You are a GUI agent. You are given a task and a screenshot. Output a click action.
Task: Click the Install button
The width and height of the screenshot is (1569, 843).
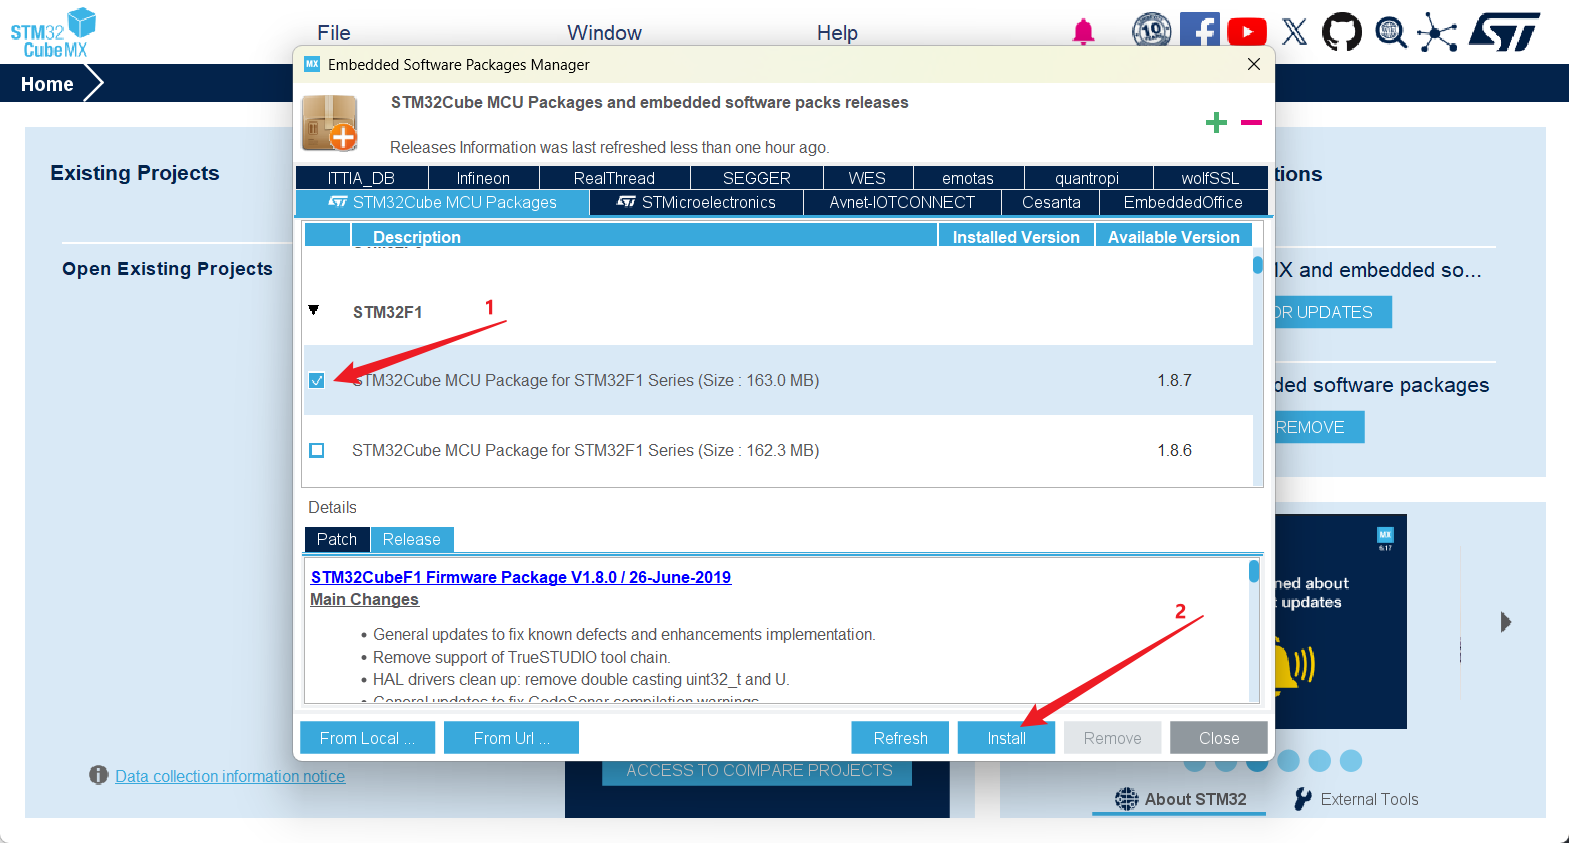coord(1006,738)
